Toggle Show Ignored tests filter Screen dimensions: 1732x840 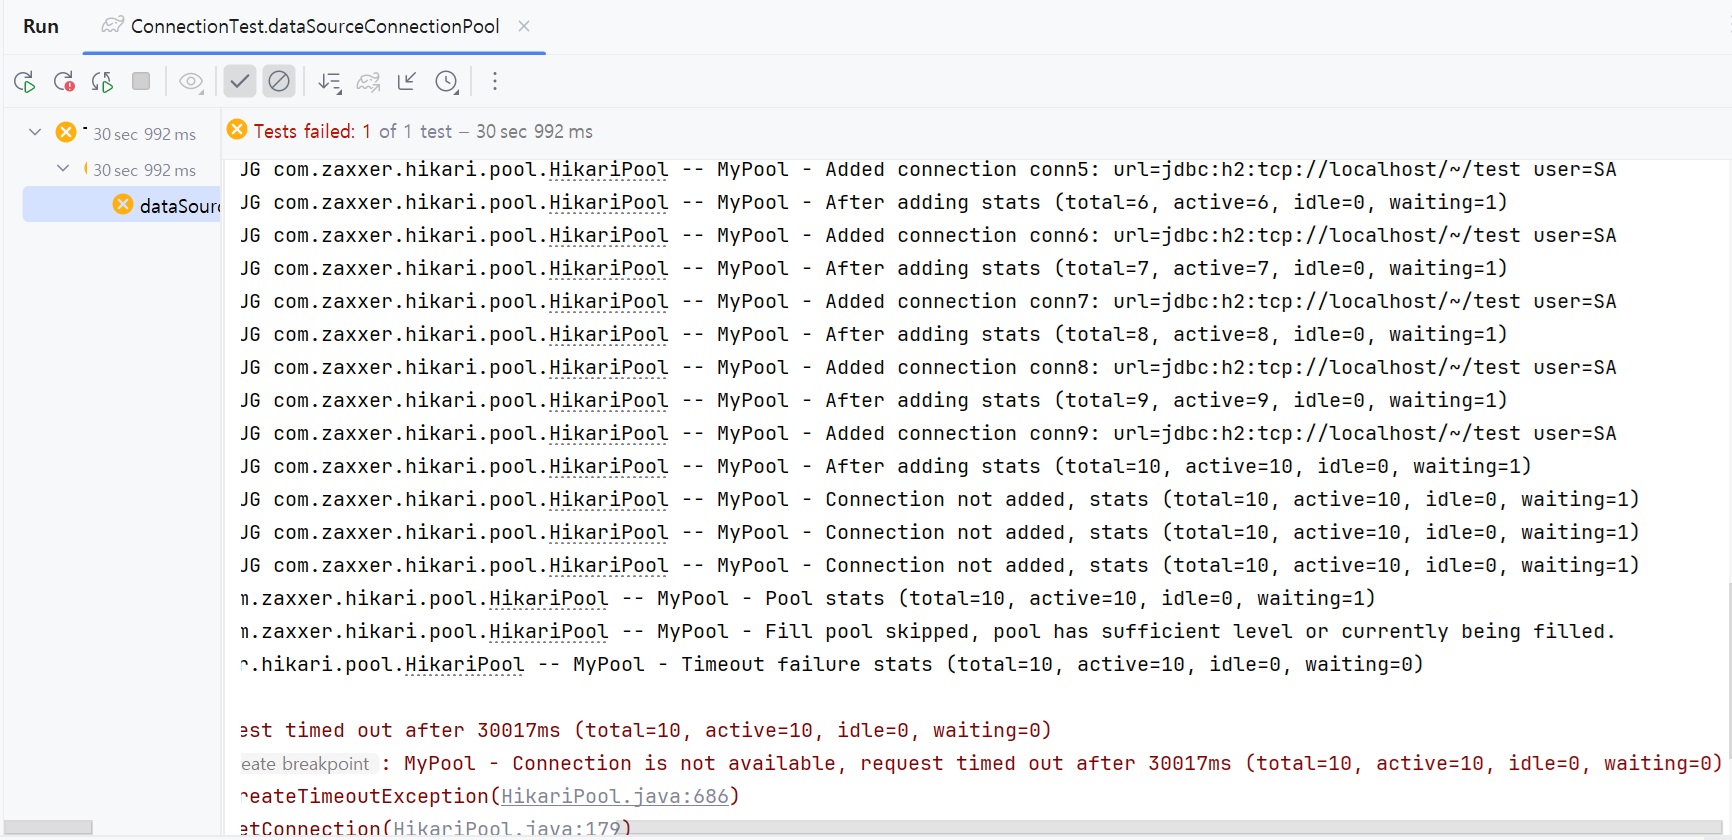tap(279, 82)
